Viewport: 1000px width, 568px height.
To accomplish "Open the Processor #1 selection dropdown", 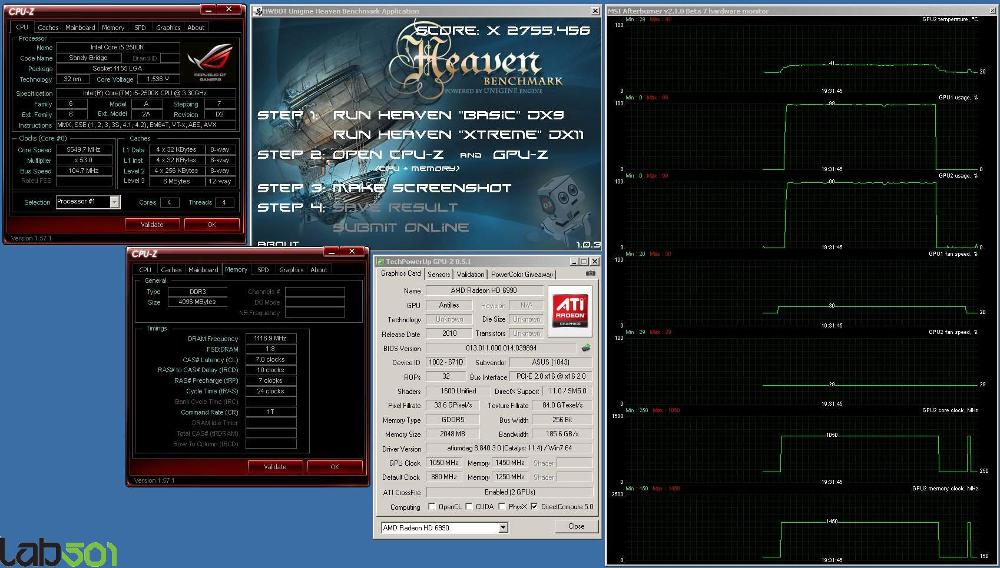I will [114, 201].
